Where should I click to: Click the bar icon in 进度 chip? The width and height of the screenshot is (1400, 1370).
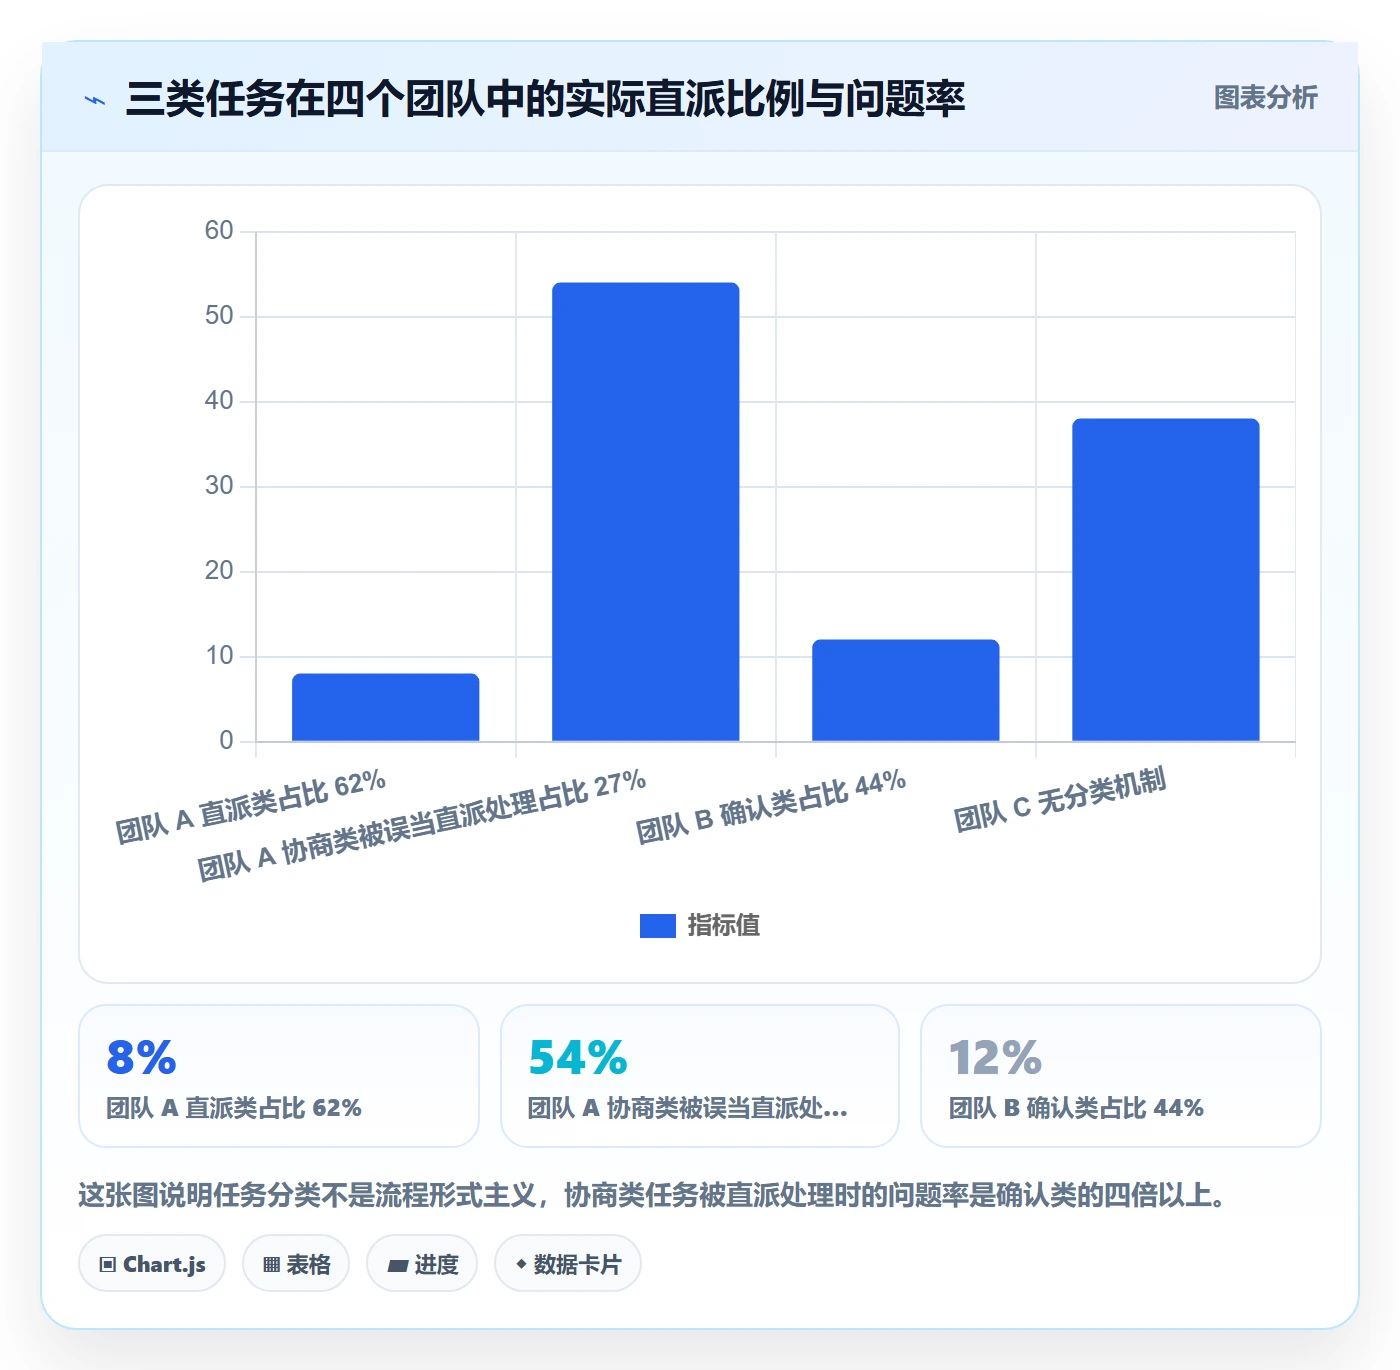click(397, 1266)
